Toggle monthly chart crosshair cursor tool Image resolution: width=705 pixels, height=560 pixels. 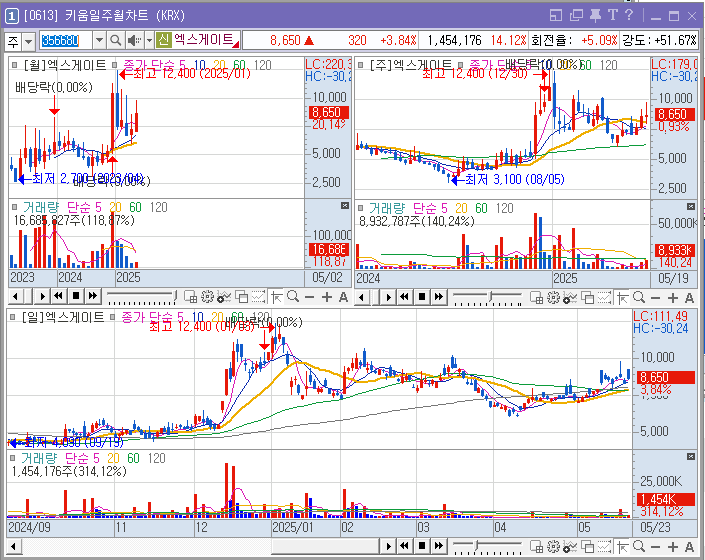coord(277,297)
